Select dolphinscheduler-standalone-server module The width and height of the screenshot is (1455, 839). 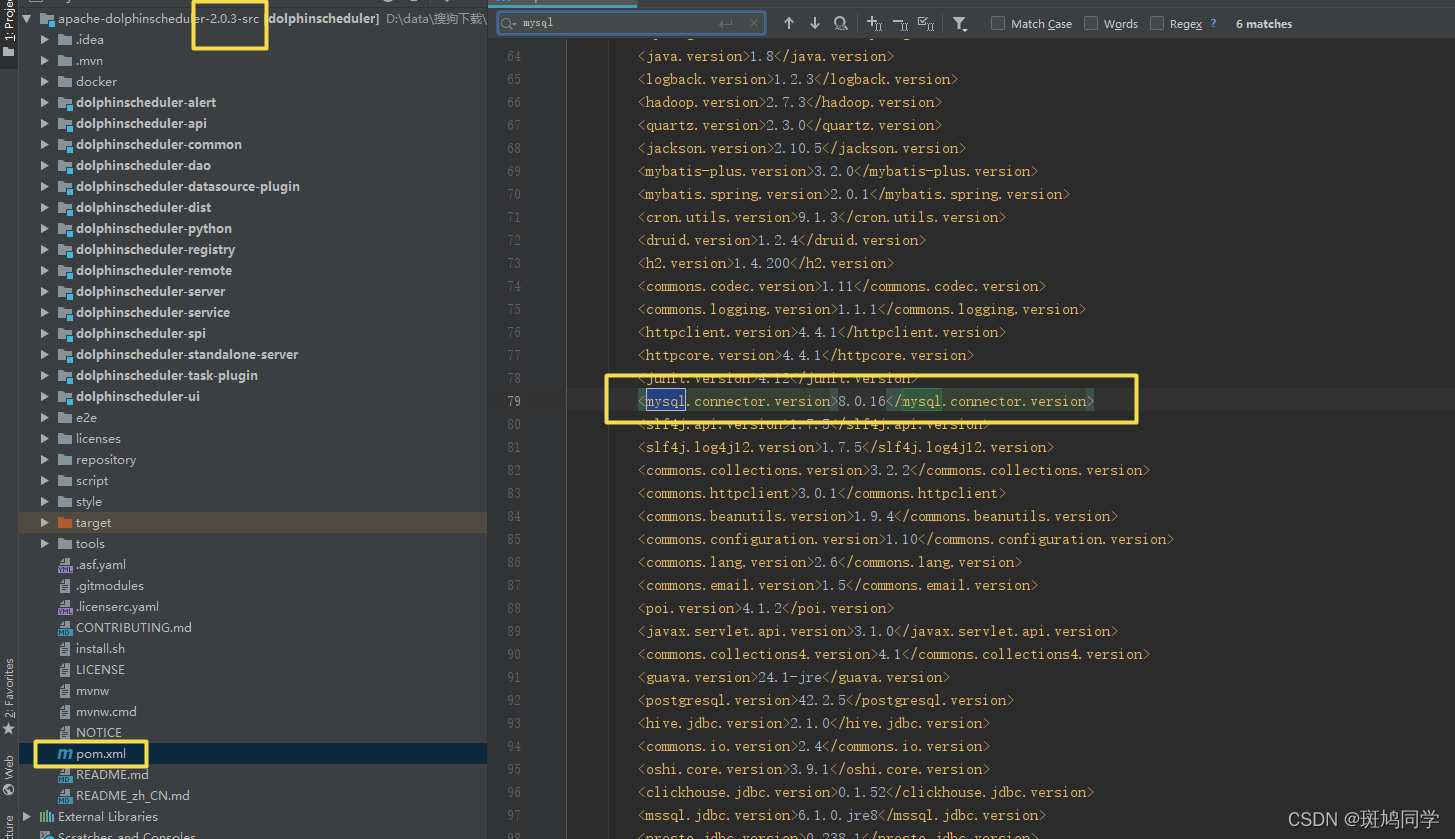(x=186, y=355)
